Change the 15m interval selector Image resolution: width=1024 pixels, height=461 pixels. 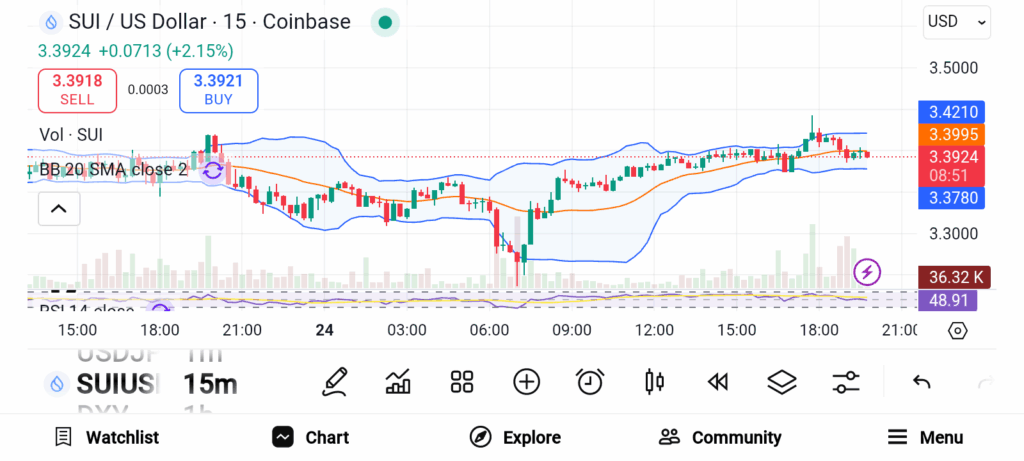(x=210, y=383)
